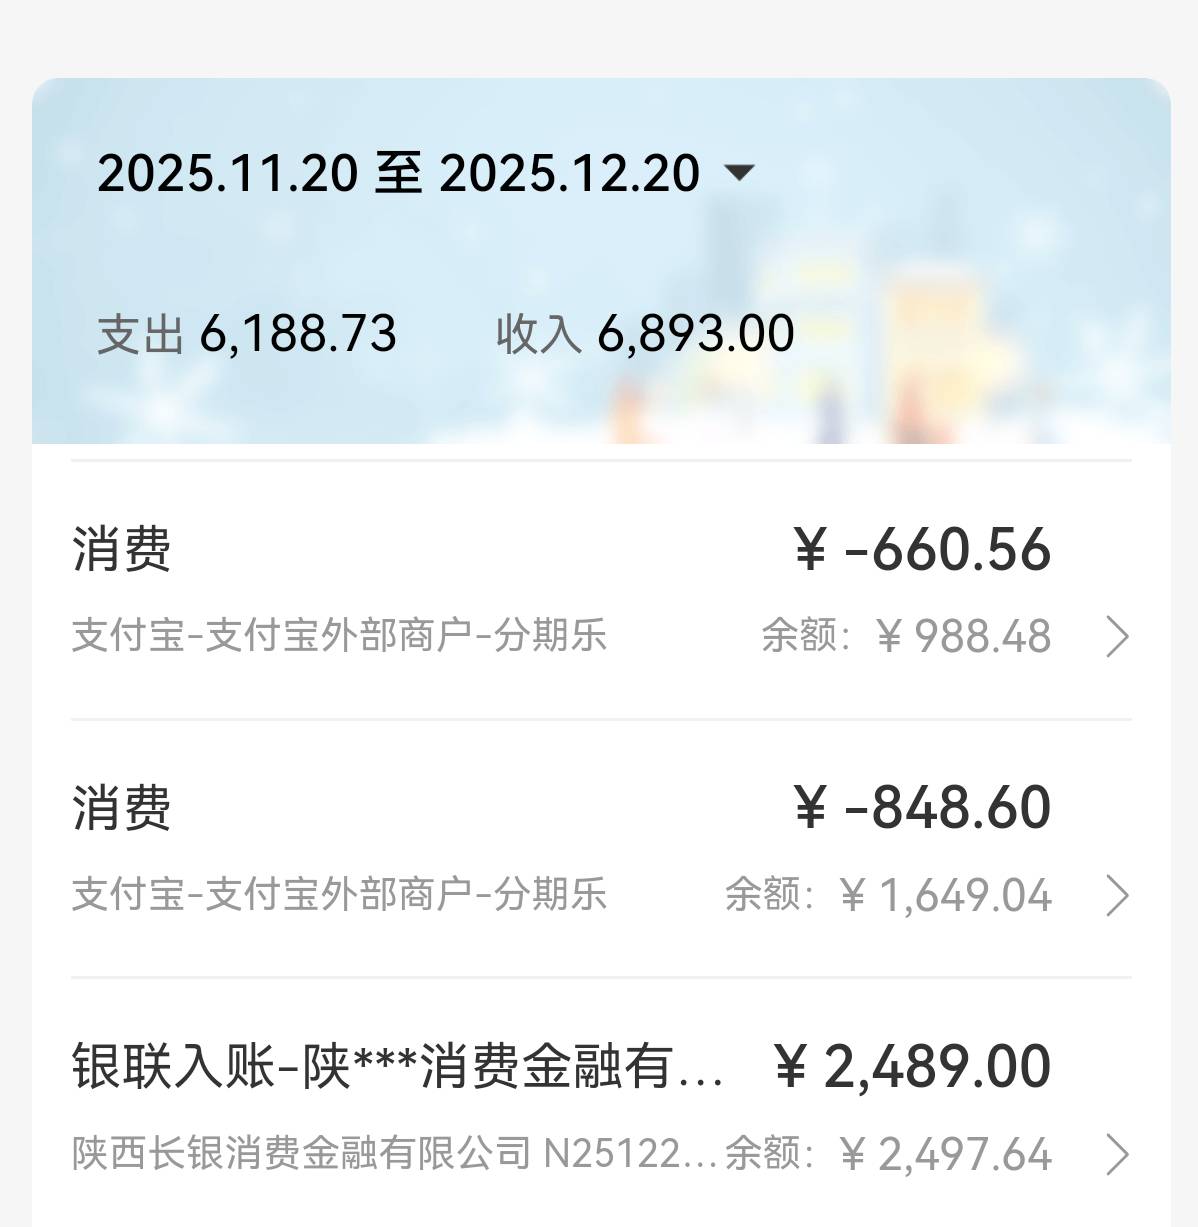Expand the ¥ -660.56 transaction chevron
Image resolution: width=1198 pixels, height=1227 pixels.
click(x=1117, y=636)
